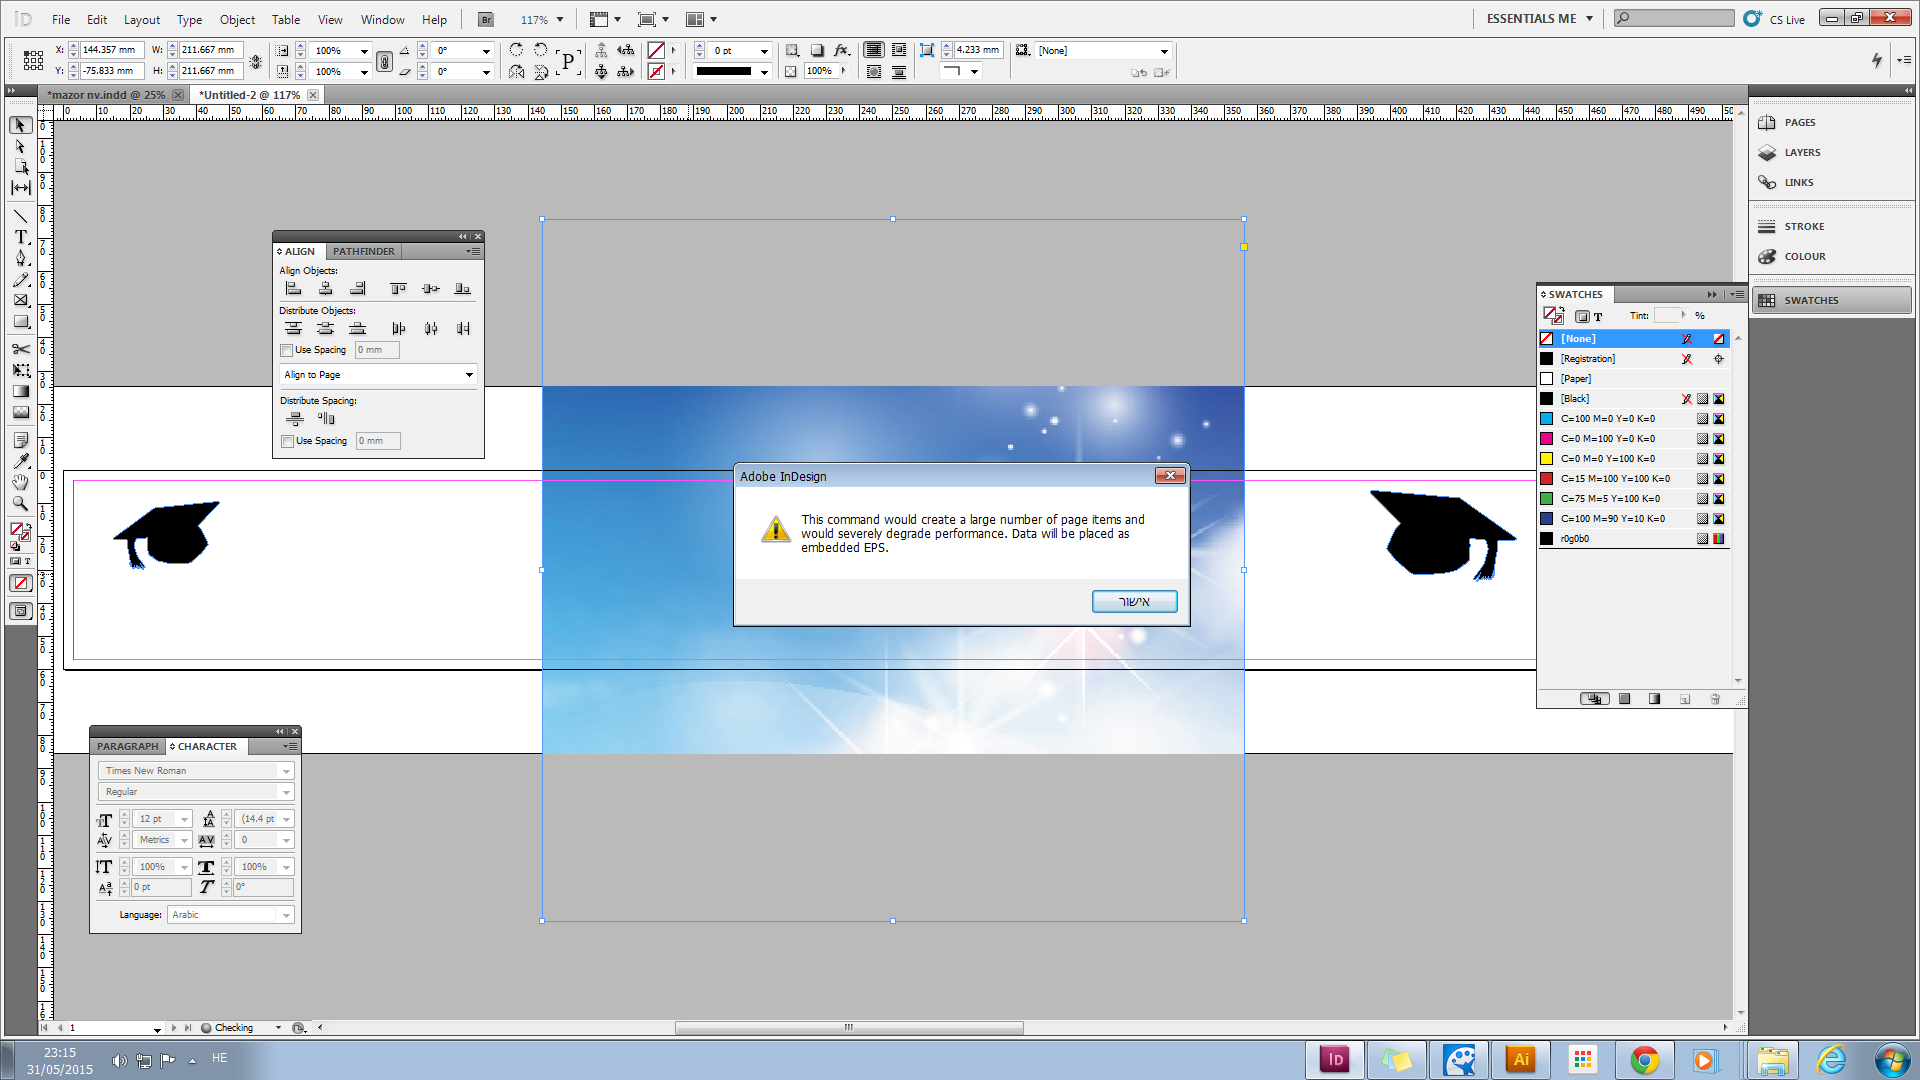This screenshot has height=1080, width=1920.
Task: Click align left edges icon
Action: (293, 289)
